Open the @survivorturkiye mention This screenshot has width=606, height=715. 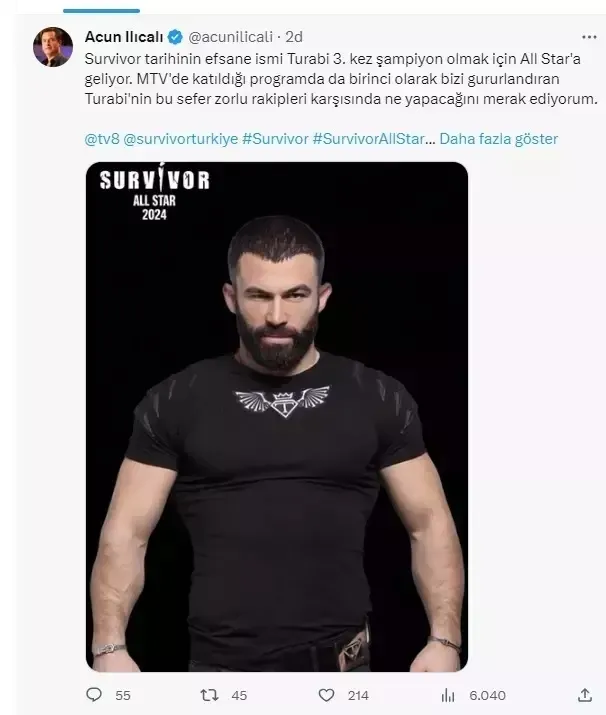[181, 139]
